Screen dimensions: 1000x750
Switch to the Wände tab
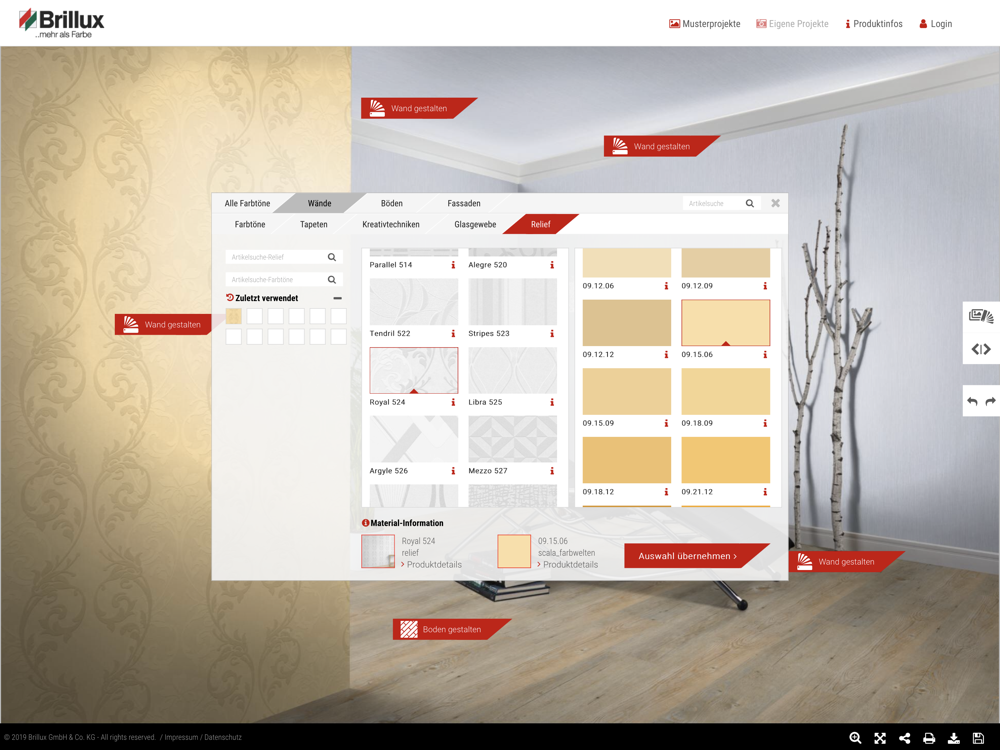point(320,203)
